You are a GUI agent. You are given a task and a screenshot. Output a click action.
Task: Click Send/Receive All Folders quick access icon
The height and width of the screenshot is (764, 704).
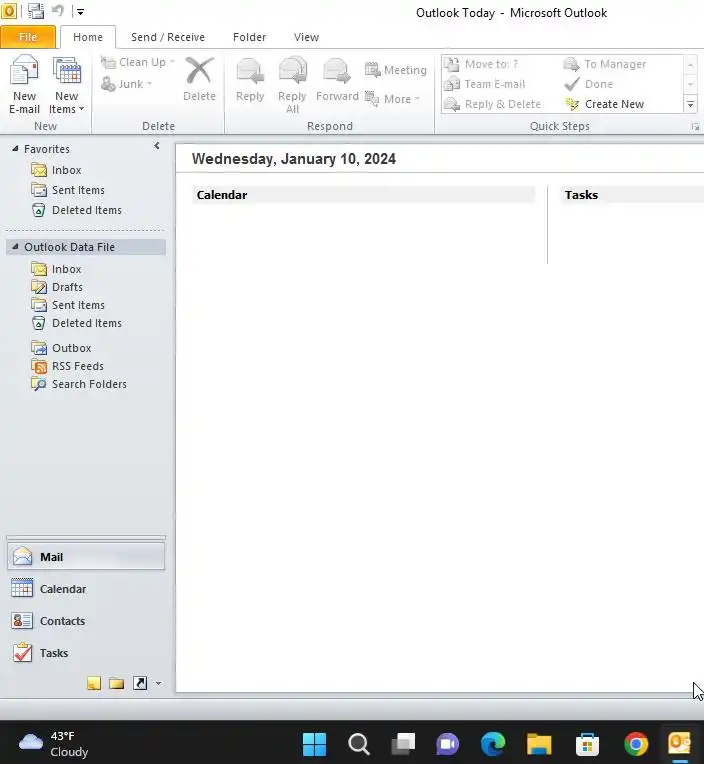(36, 11)
